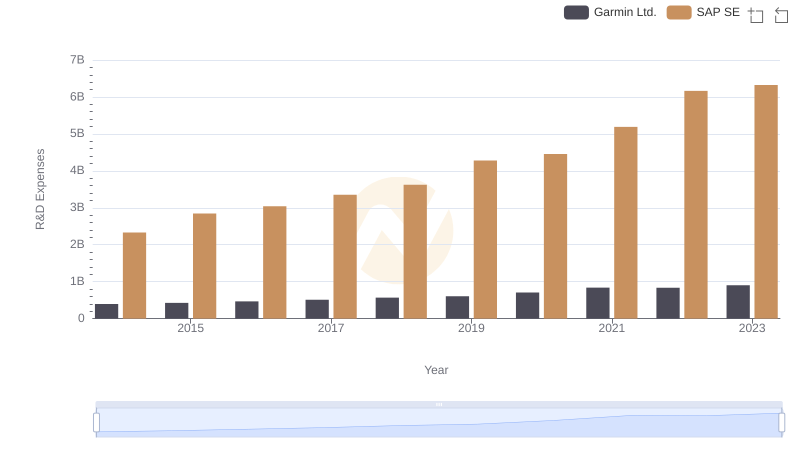The width and height of the screenshot is (800, 461).
Task: Click the Year axis title
Action: (x=436, y=370)
